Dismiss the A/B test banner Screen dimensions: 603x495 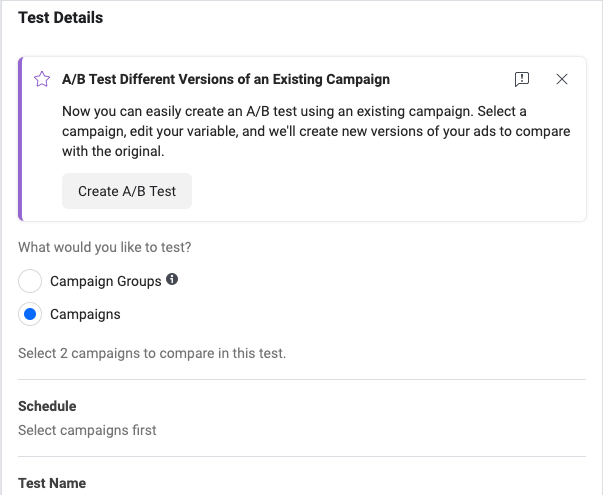[561, 79]
